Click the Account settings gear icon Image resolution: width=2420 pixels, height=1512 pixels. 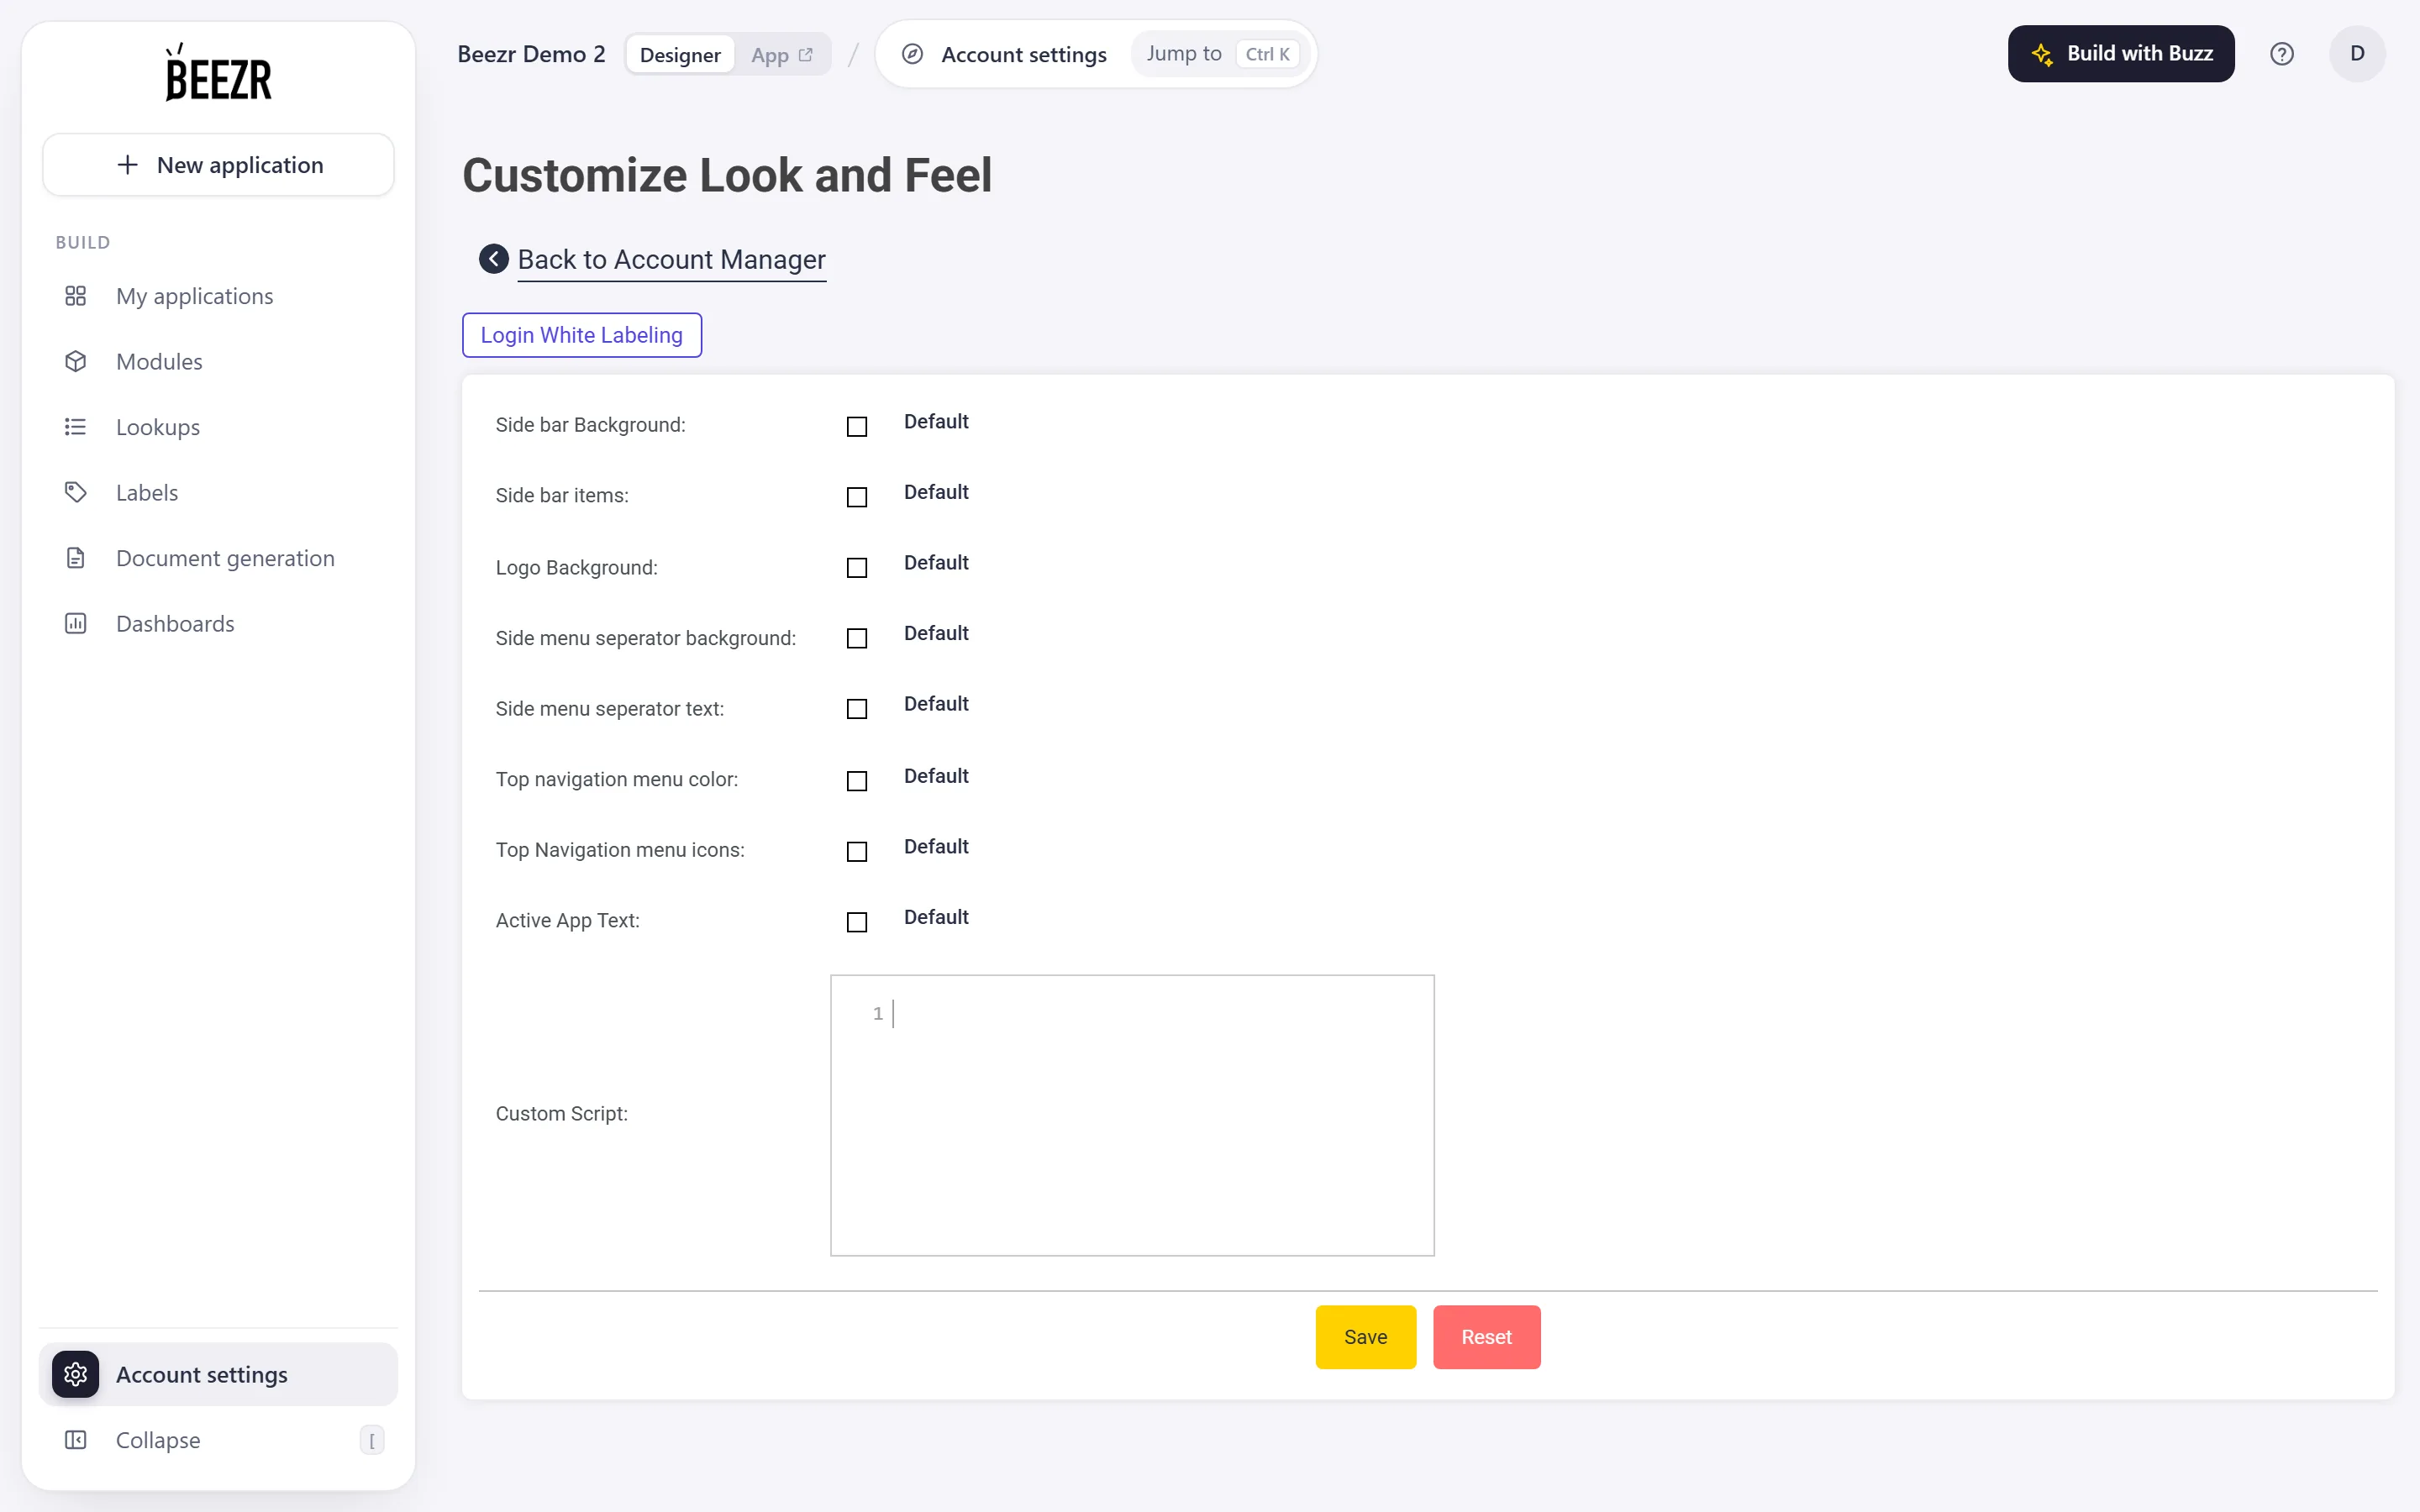pyautogui.click(x=76, y=1374)
